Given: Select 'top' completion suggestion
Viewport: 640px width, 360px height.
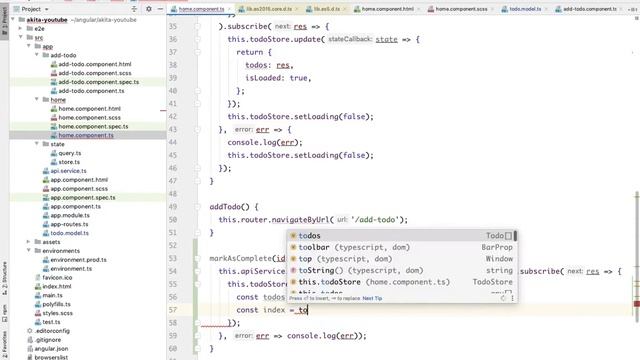Looking at the screenshot, I should click(400, 259).
